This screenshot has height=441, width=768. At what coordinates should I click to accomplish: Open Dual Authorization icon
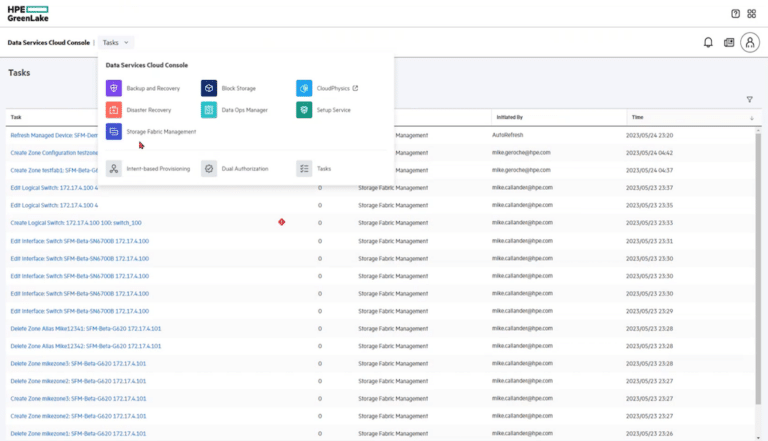click(209, 169)
